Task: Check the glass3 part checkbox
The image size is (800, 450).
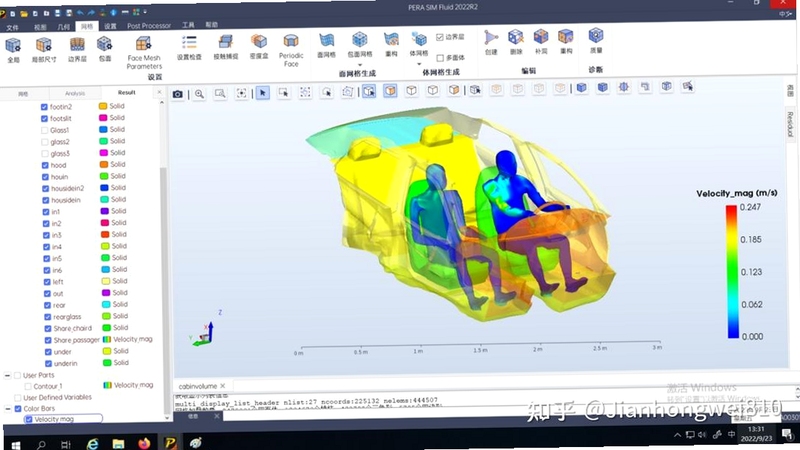Action: (45, 154)
